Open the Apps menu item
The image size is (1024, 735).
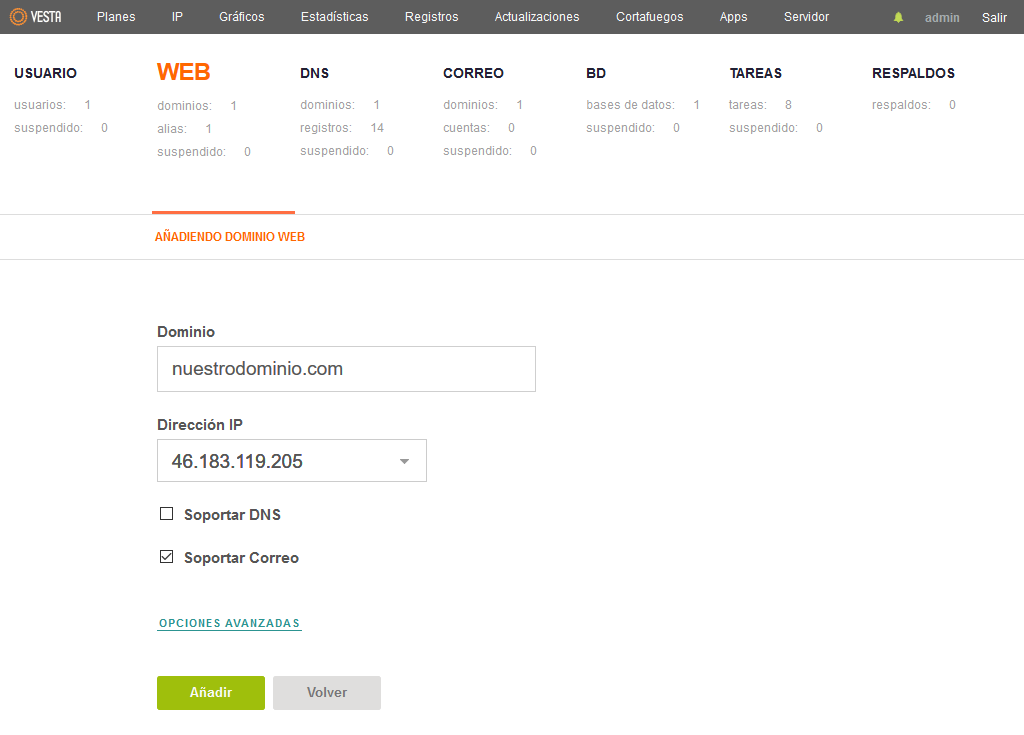click(x=733, y=17)
